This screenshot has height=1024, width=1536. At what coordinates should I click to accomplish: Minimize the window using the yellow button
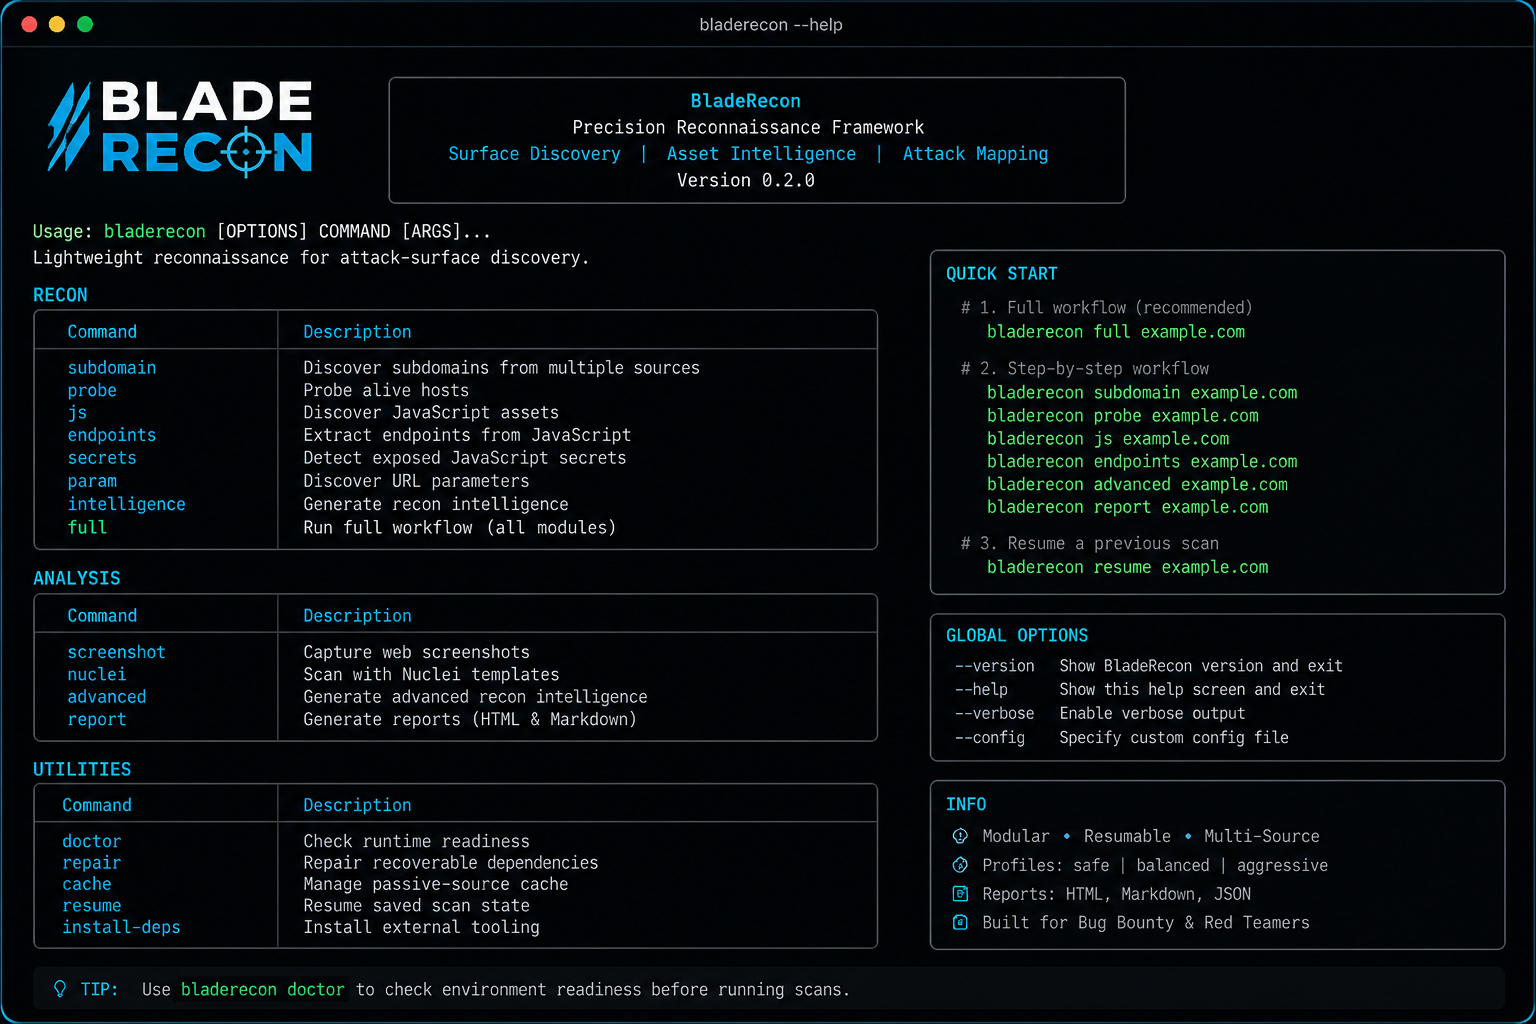coord(57,24)
